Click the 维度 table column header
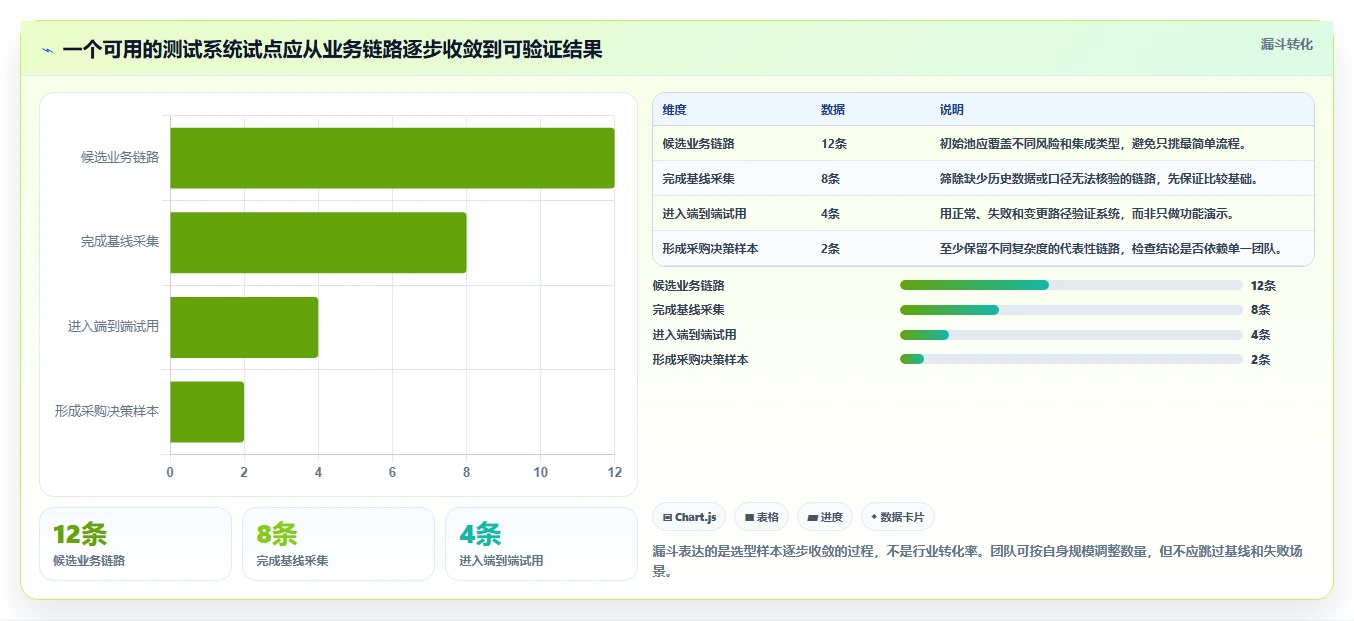 point(675,110)
